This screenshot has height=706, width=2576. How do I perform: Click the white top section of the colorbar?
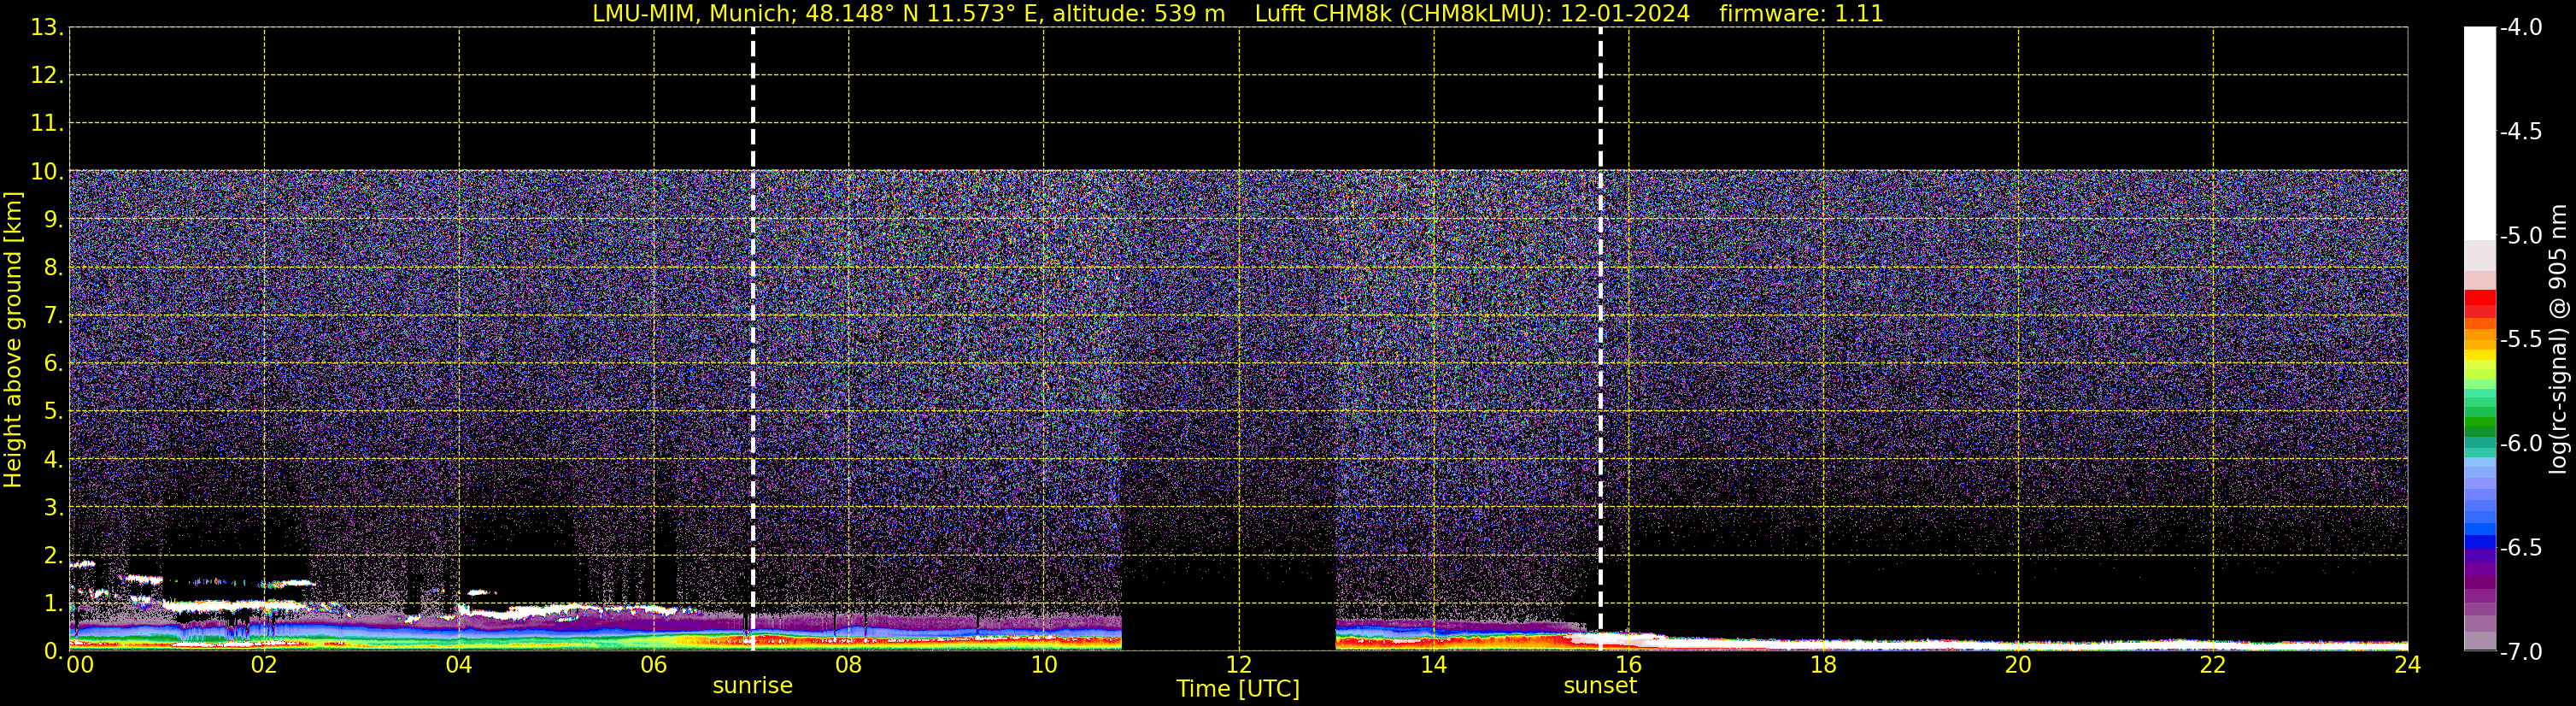tap(2480, 133)
